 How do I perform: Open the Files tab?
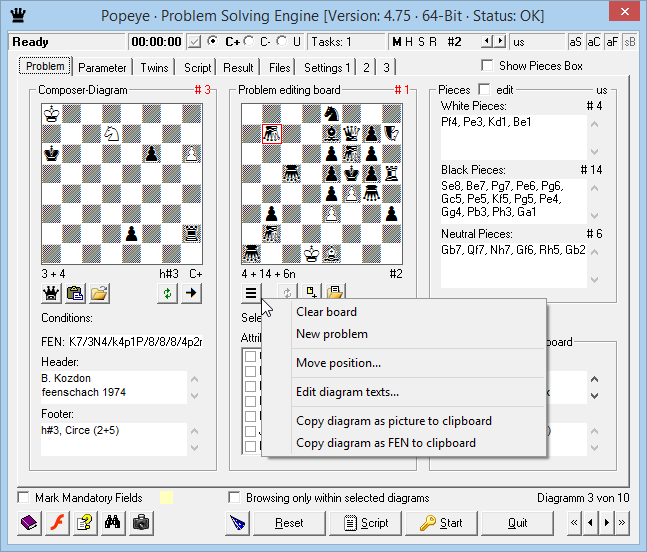(x=279, y=67)
